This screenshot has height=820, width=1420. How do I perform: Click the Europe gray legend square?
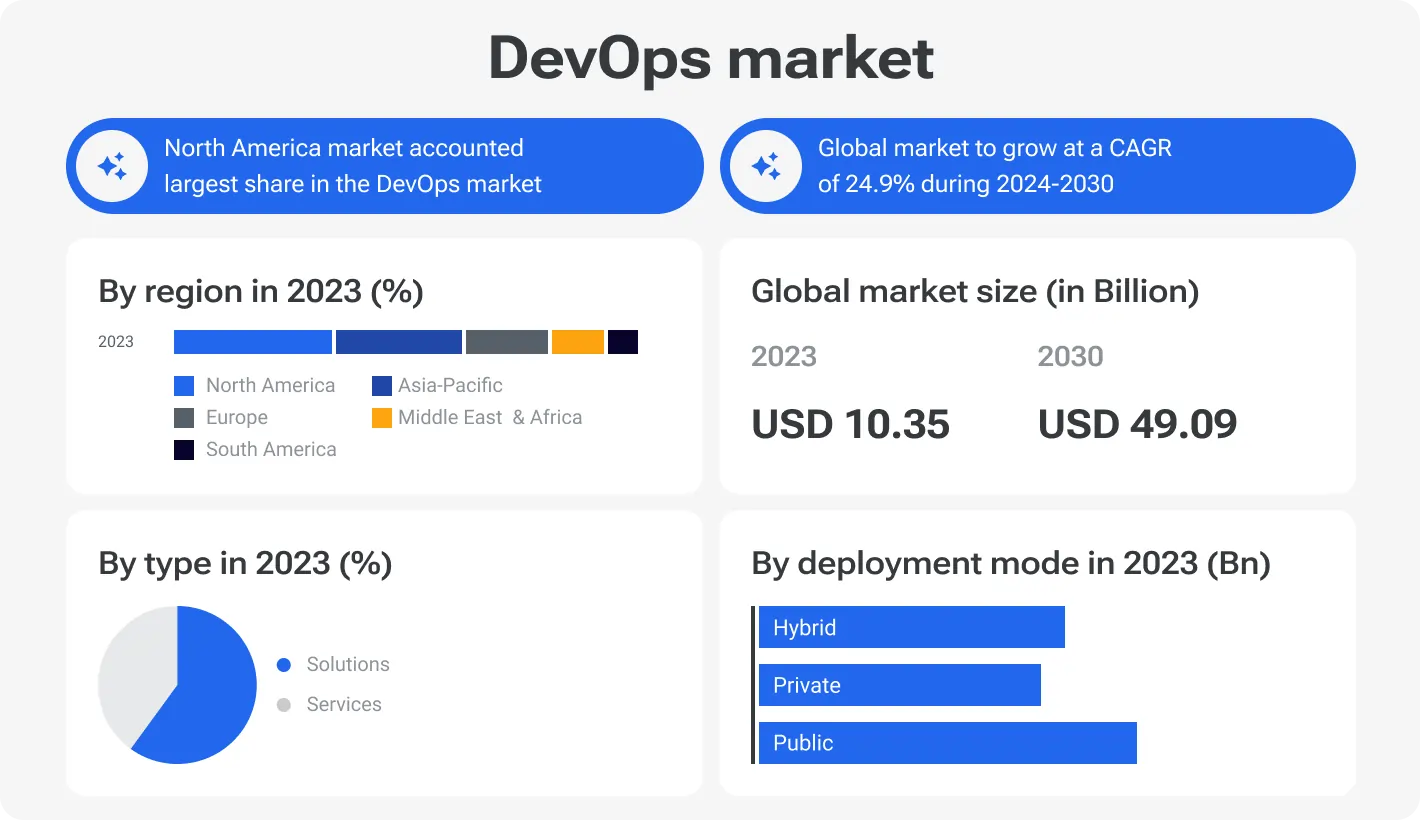(x=183, y=417)
